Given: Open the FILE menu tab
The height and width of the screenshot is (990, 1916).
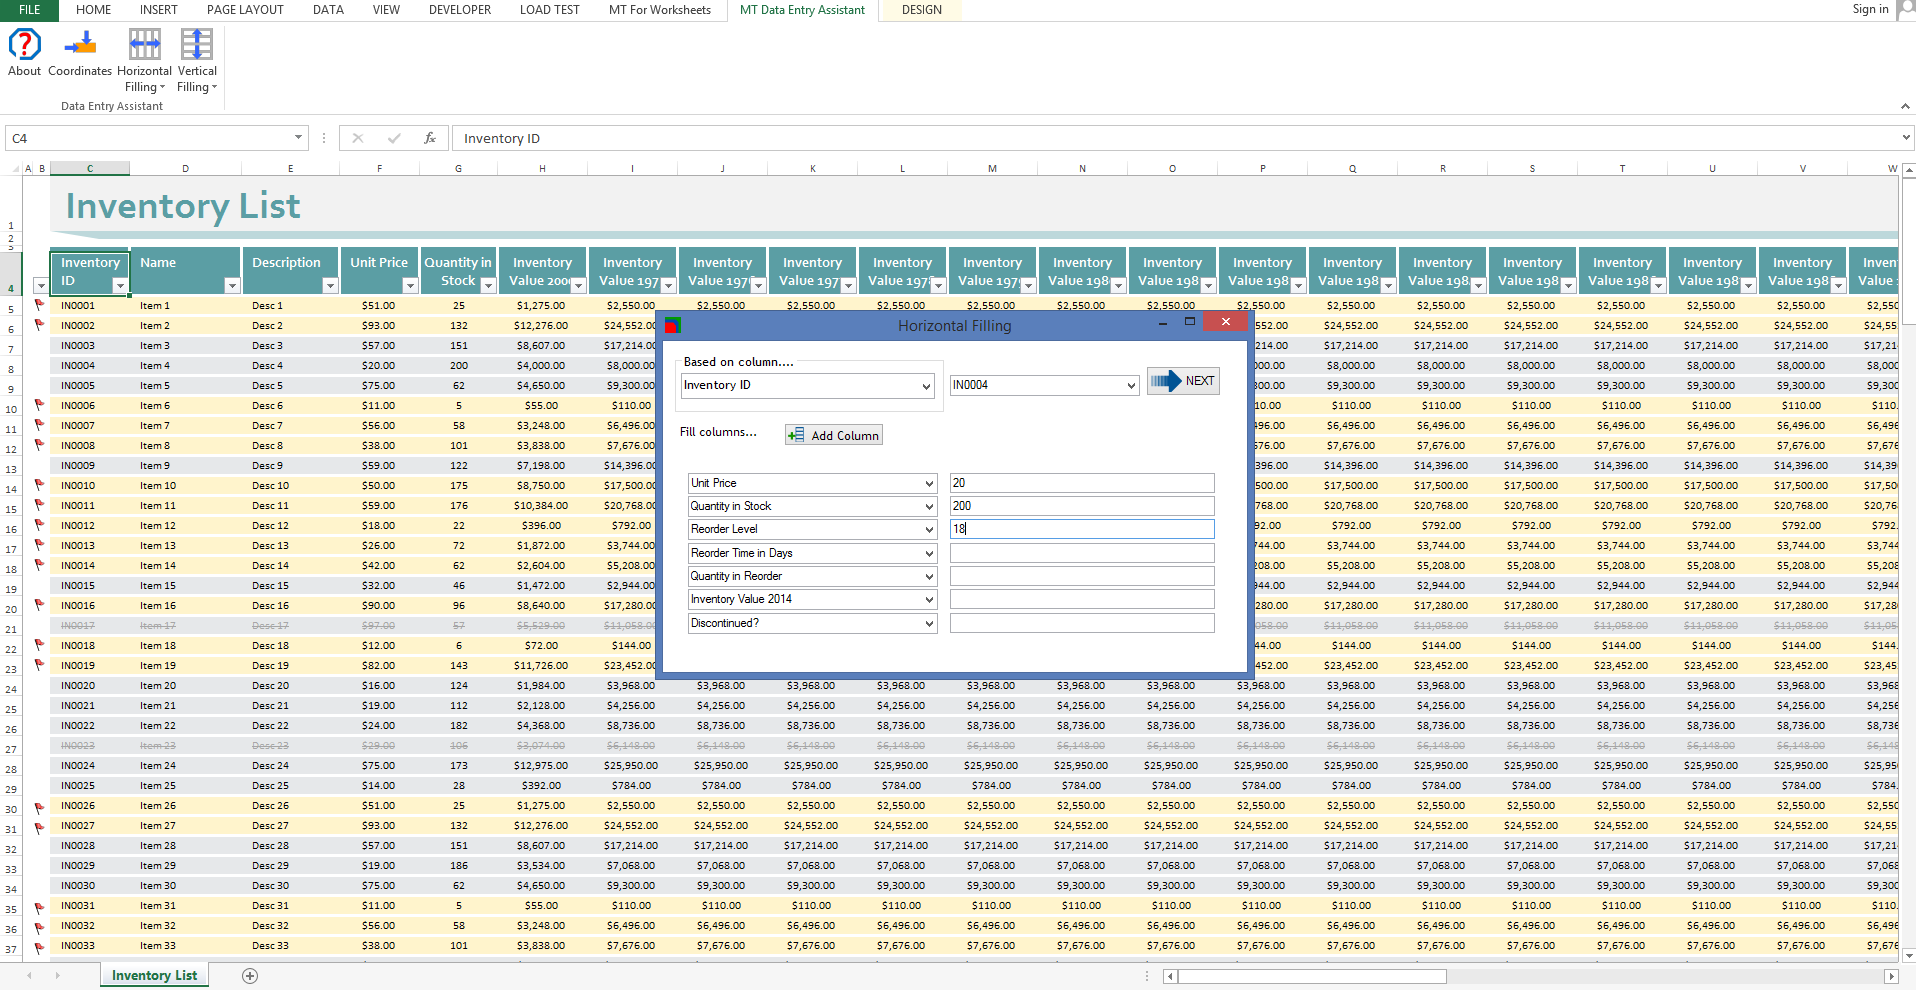Looking at the screenshot, I should [30, 10].
